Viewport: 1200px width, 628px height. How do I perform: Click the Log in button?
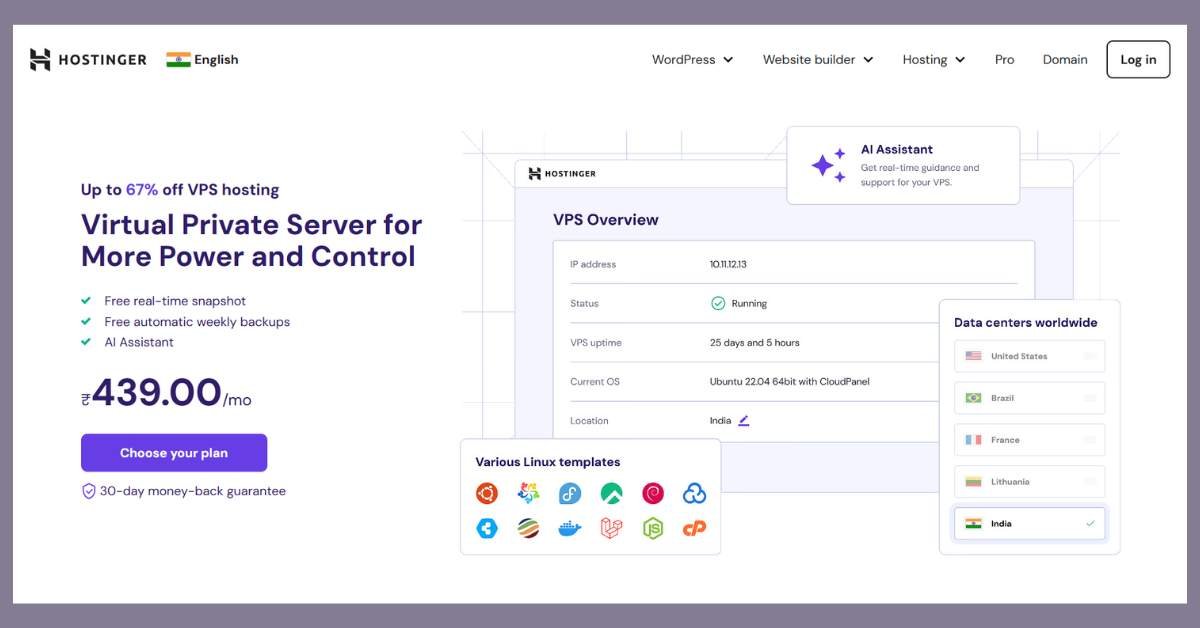pyautogui.click(x=1138, y=60)
